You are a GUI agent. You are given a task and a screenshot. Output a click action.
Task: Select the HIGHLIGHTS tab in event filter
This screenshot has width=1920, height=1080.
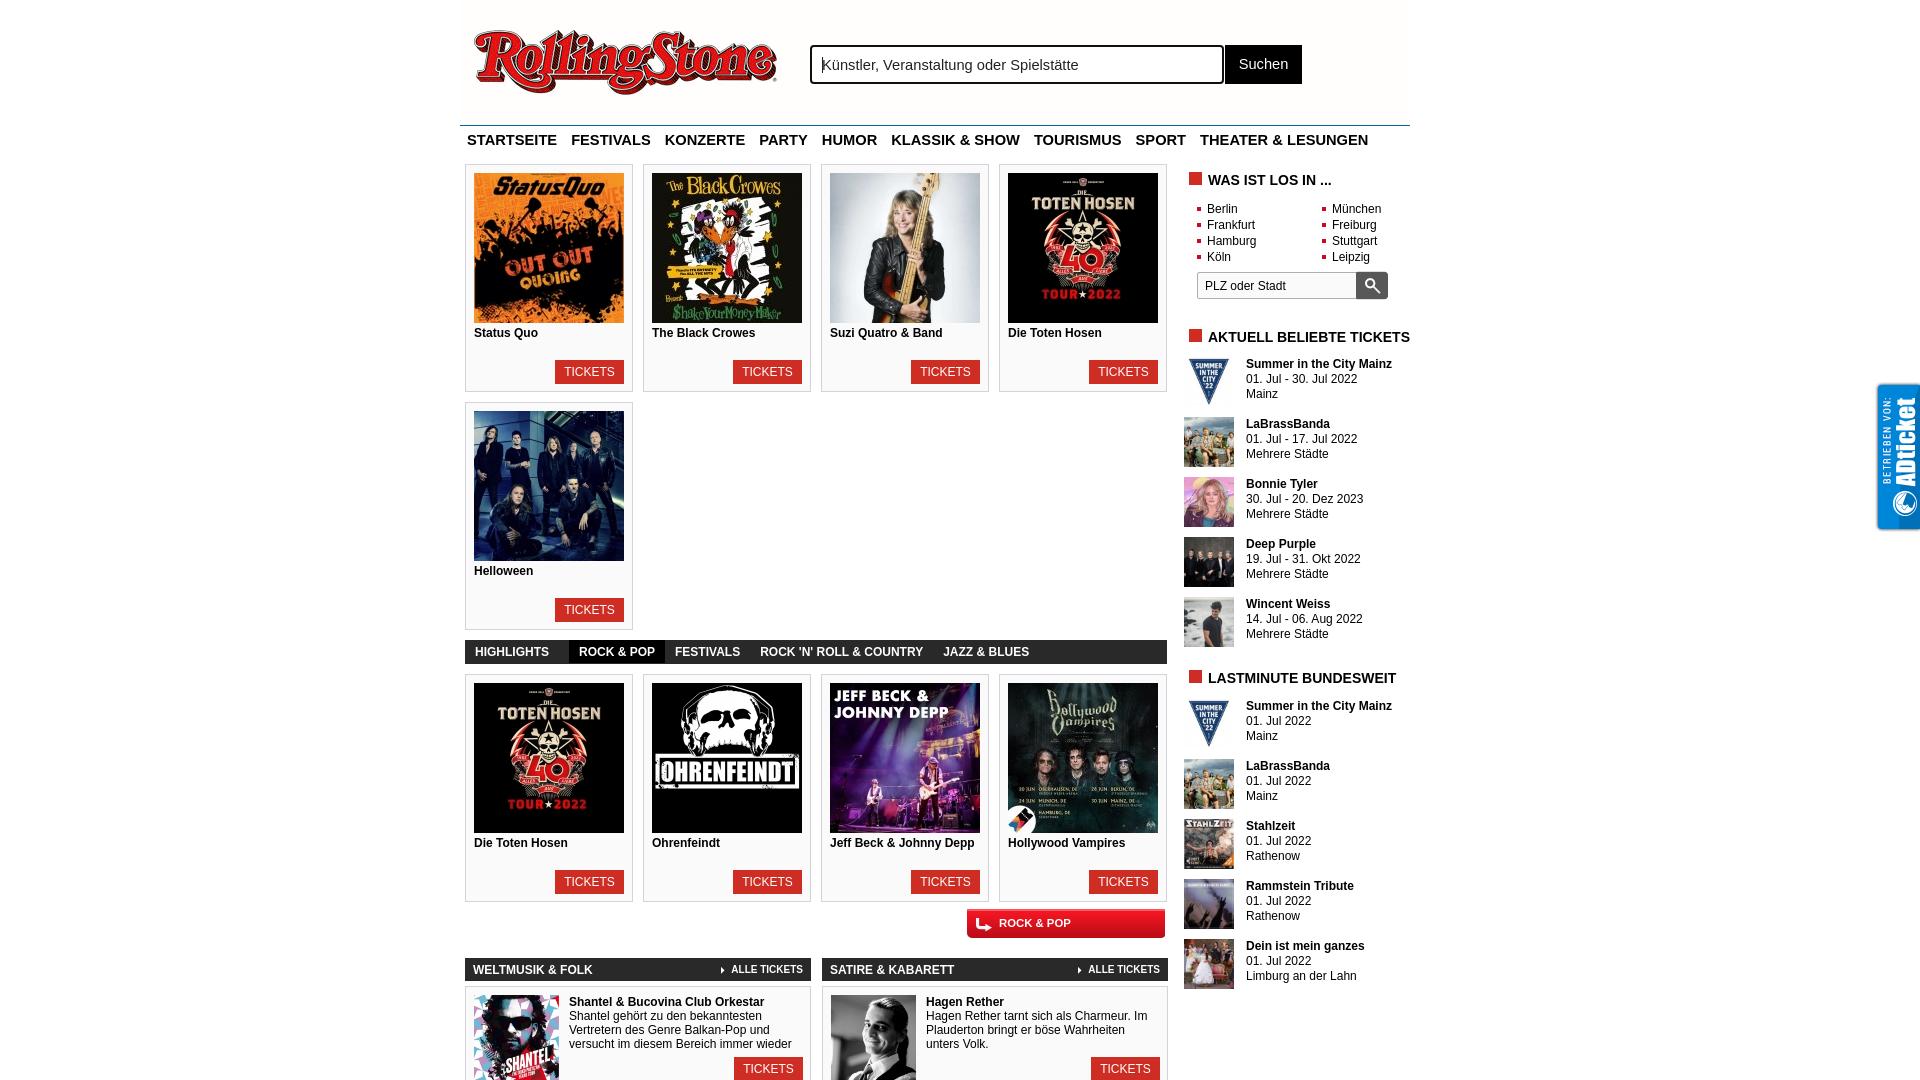512,650
